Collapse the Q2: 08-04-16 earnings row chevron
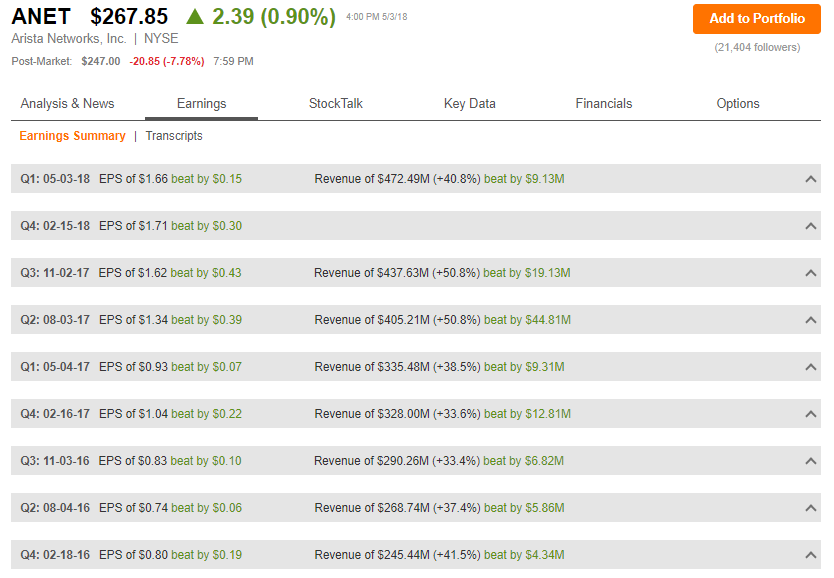The height and width of the screenshot is (578, 834). [x=811, y=508]
